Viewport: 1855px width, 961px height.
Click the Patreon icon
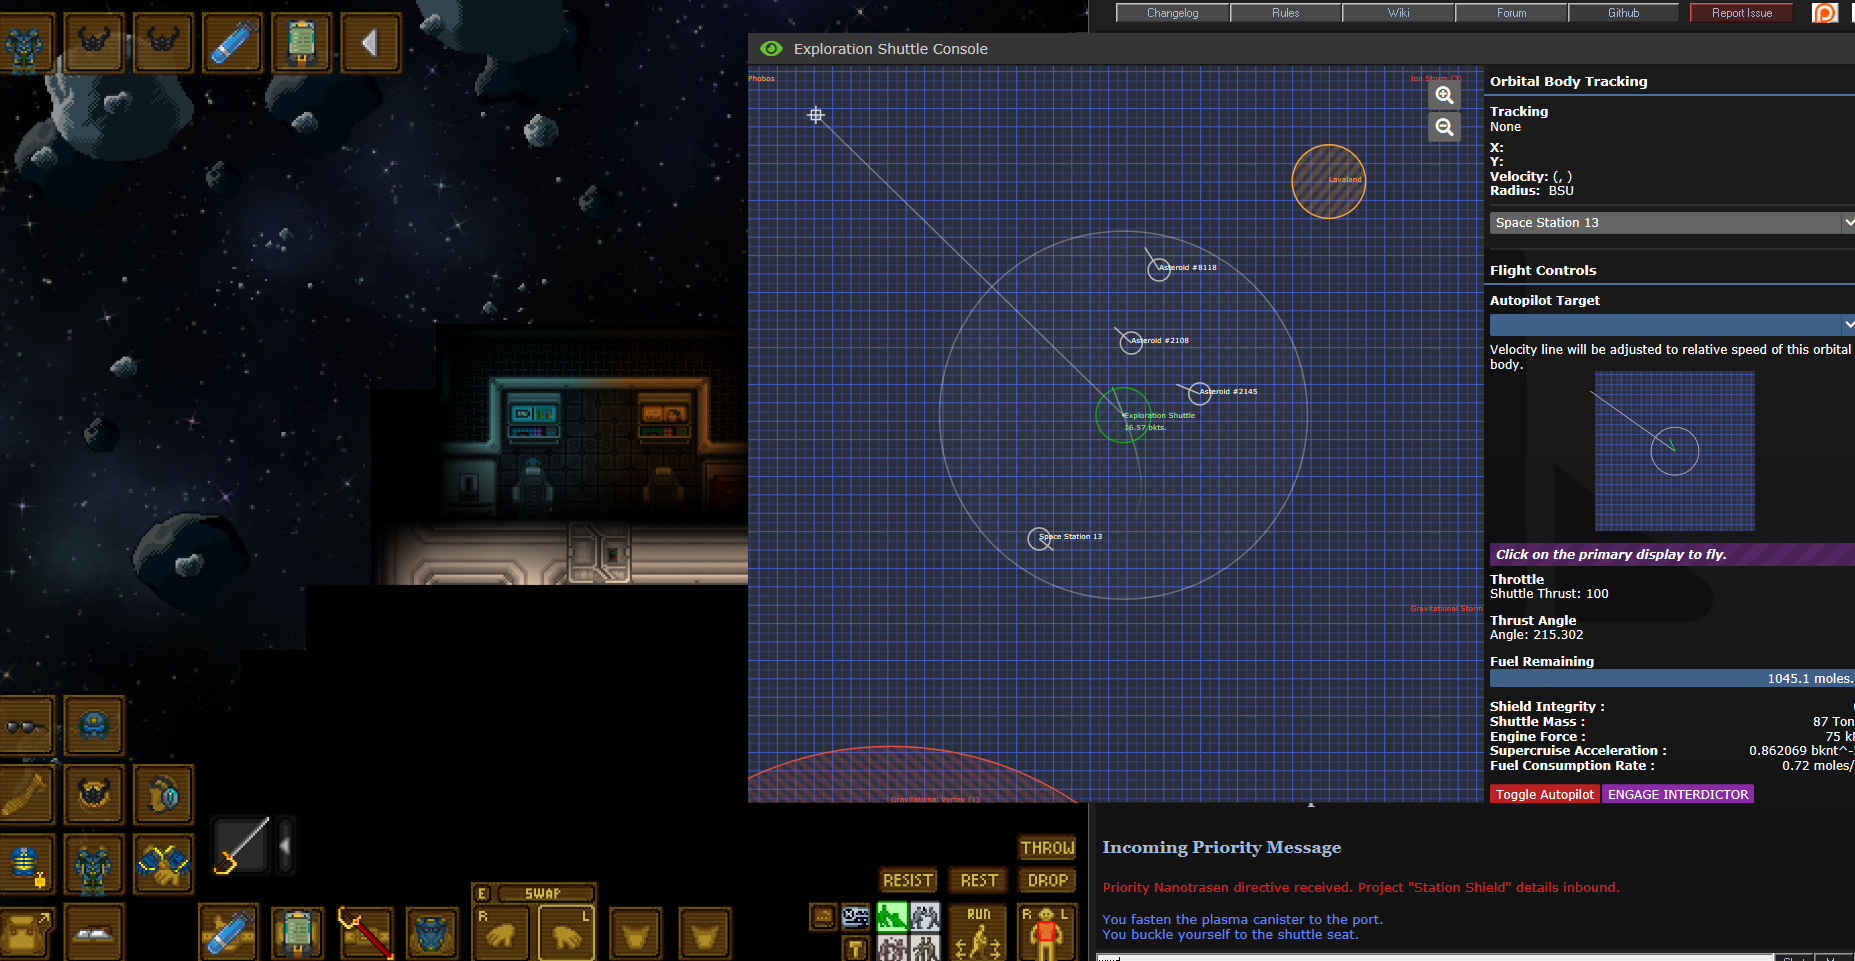point(1825,13)
